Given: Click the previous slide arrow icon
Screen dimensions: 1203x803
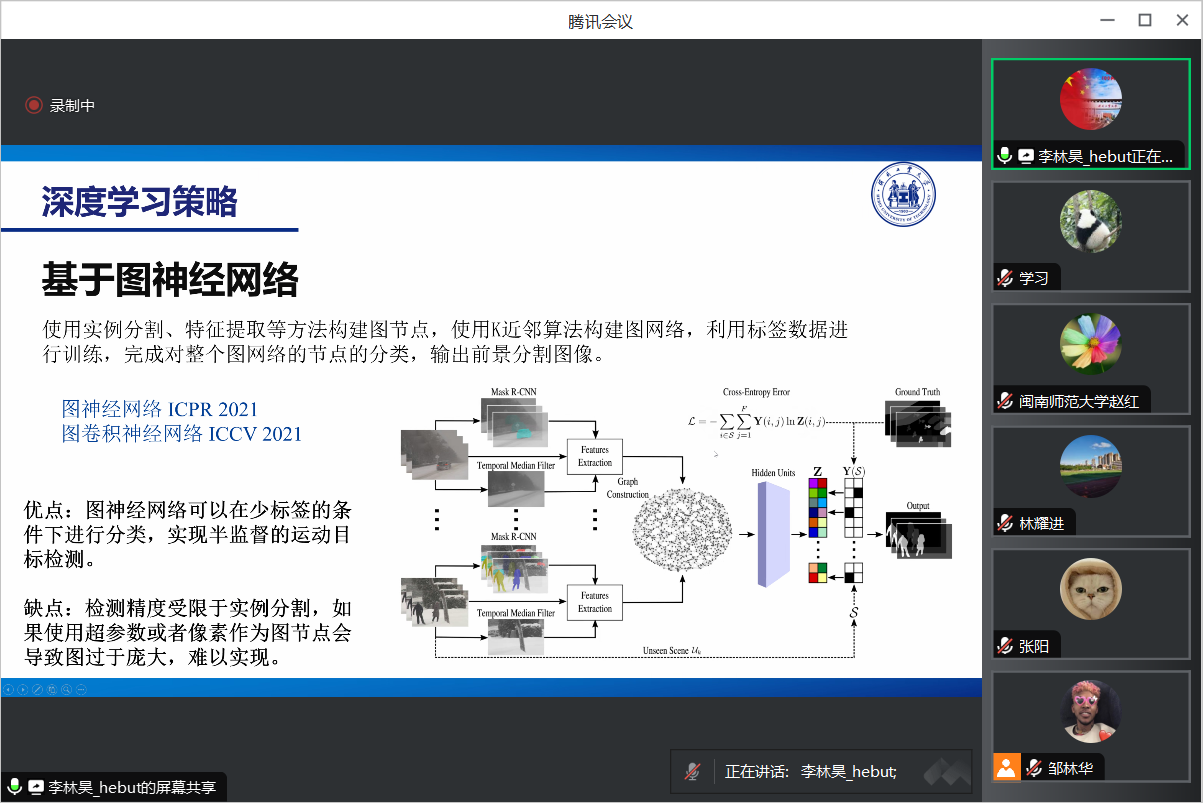Looking at the screenshot, I should coord(8,689).
